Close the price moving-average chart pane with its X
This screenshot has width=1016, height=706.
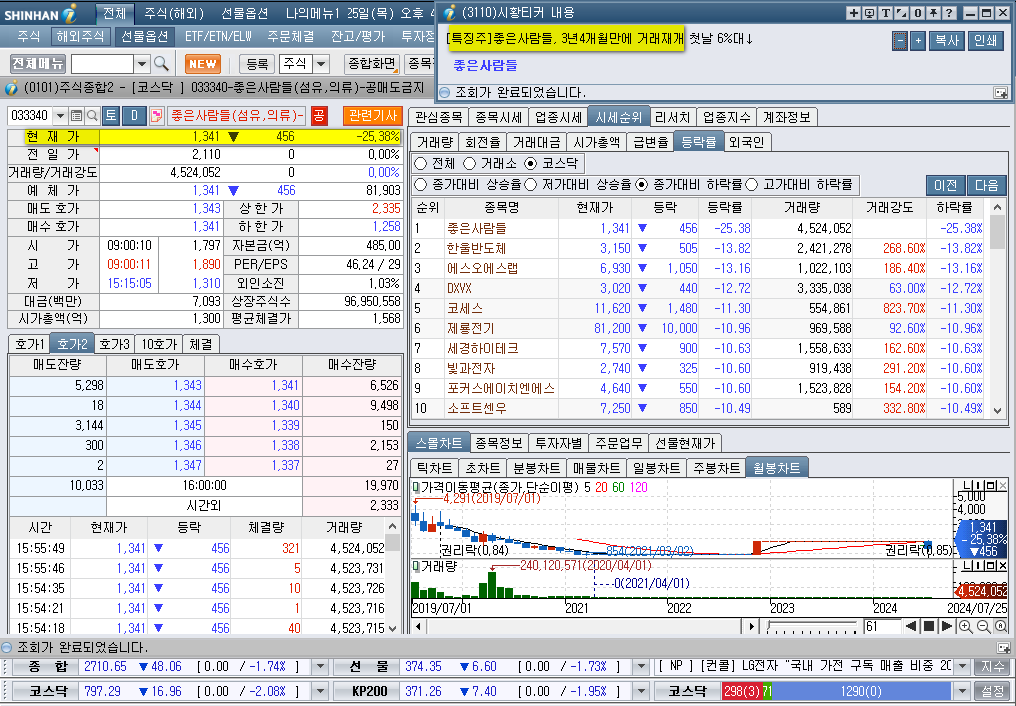pyautogui.click(x=1003, y=485)
